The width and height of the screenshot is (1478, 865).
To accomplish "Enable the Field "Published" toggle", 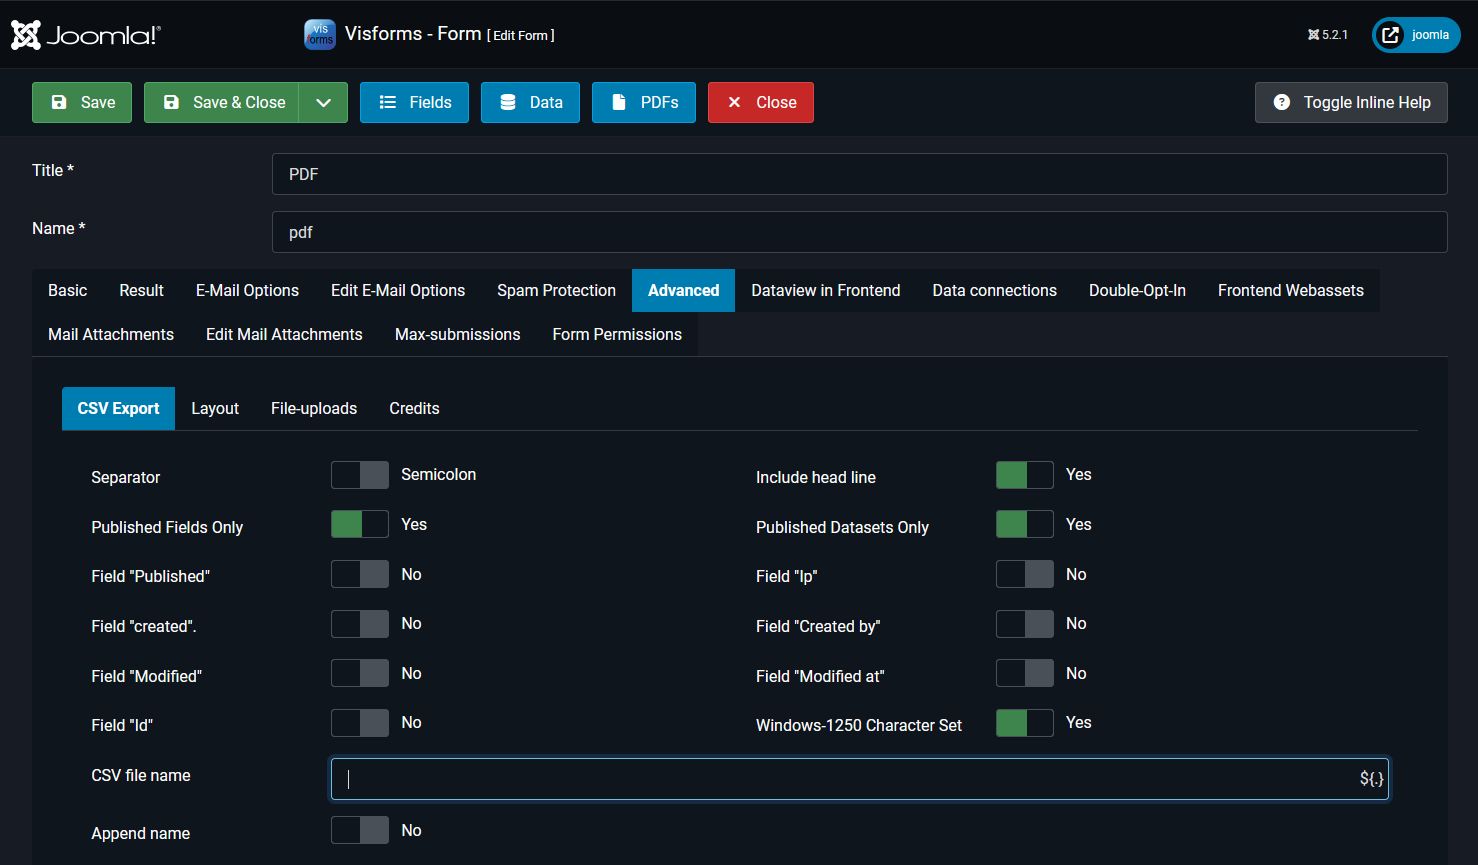I will [359, 574].
